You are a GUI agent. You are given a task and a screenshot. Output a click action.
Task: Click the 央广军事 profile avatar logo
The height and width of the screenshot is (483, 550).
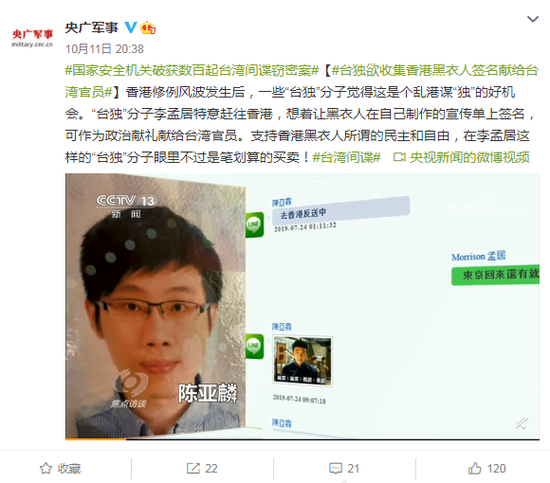coord(32,38)
